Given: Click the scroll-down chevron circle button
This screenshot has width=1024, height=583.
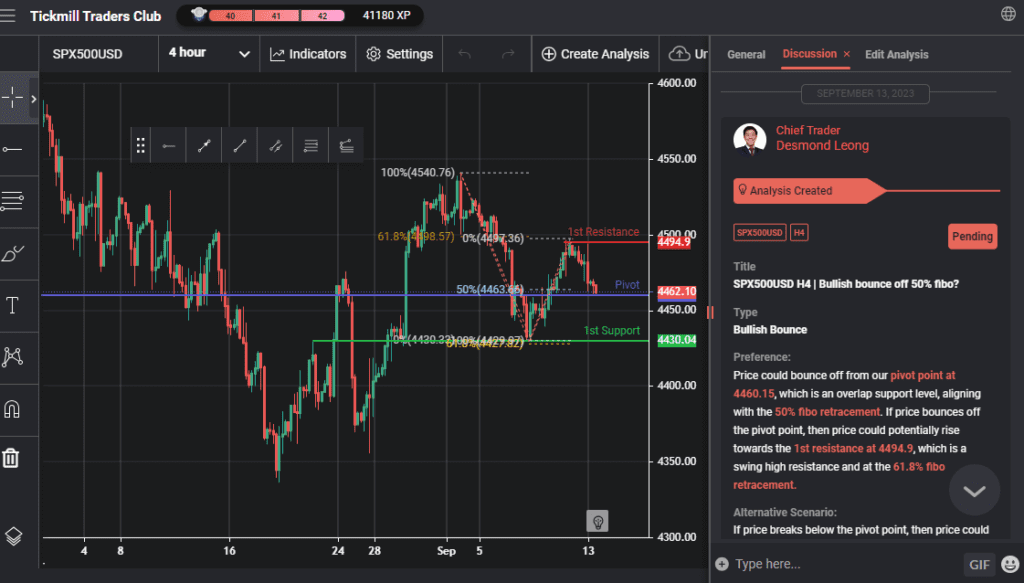Looking at the screenshot, I should (x=974, y=490).
